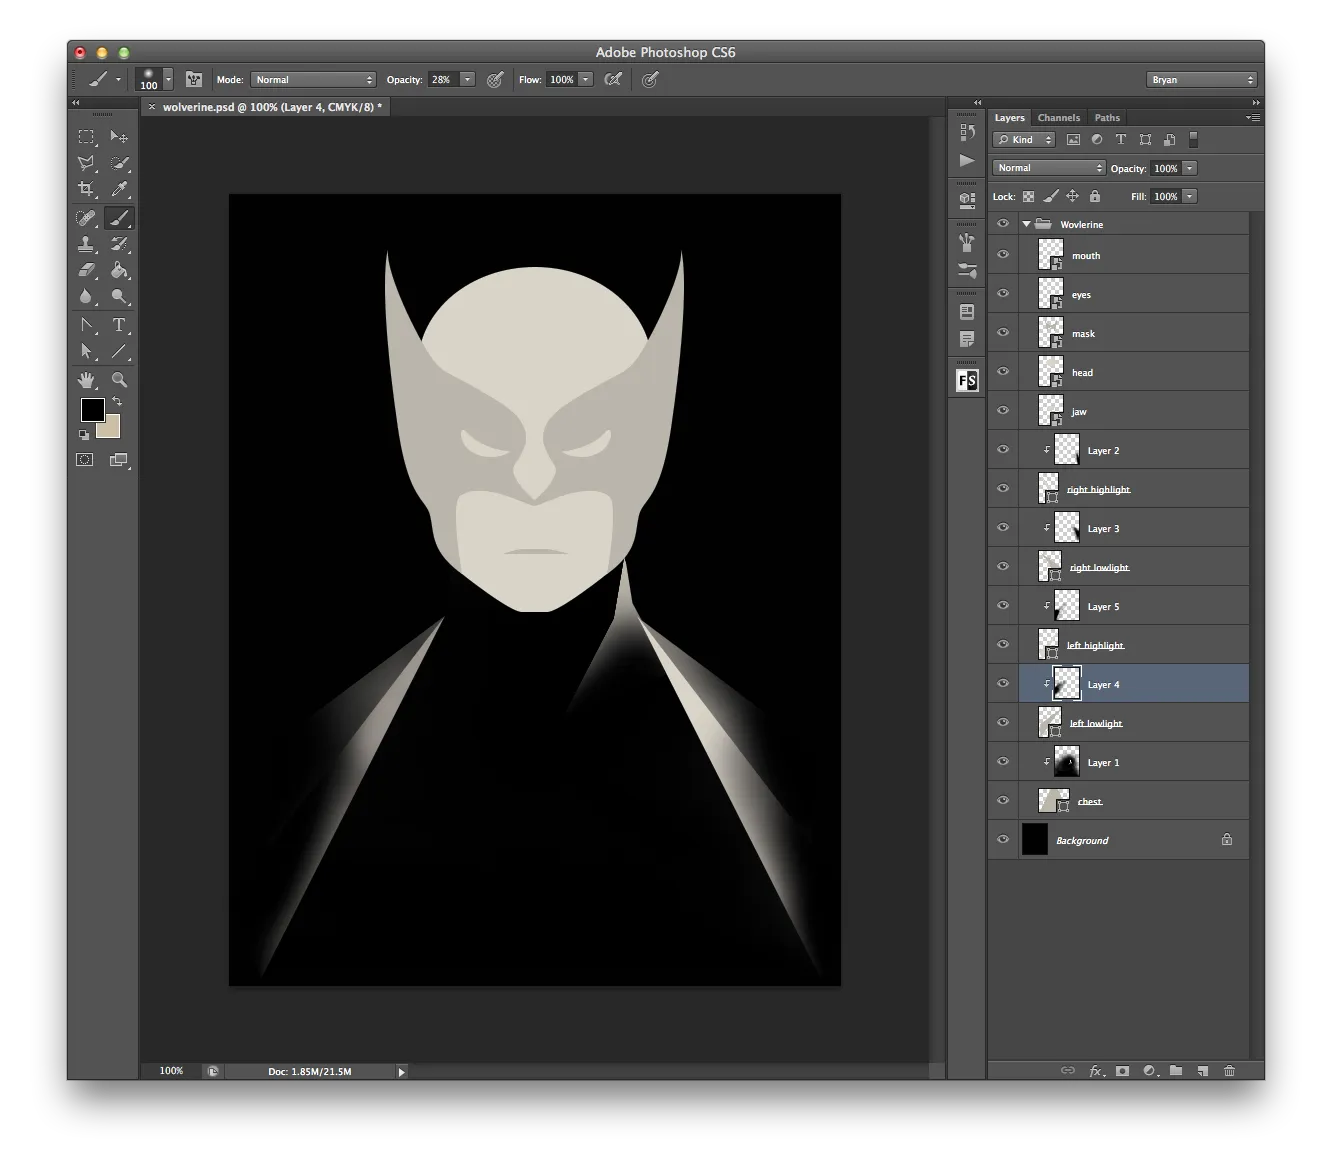Open the layer blend mode dropdown

[1049, 168]
